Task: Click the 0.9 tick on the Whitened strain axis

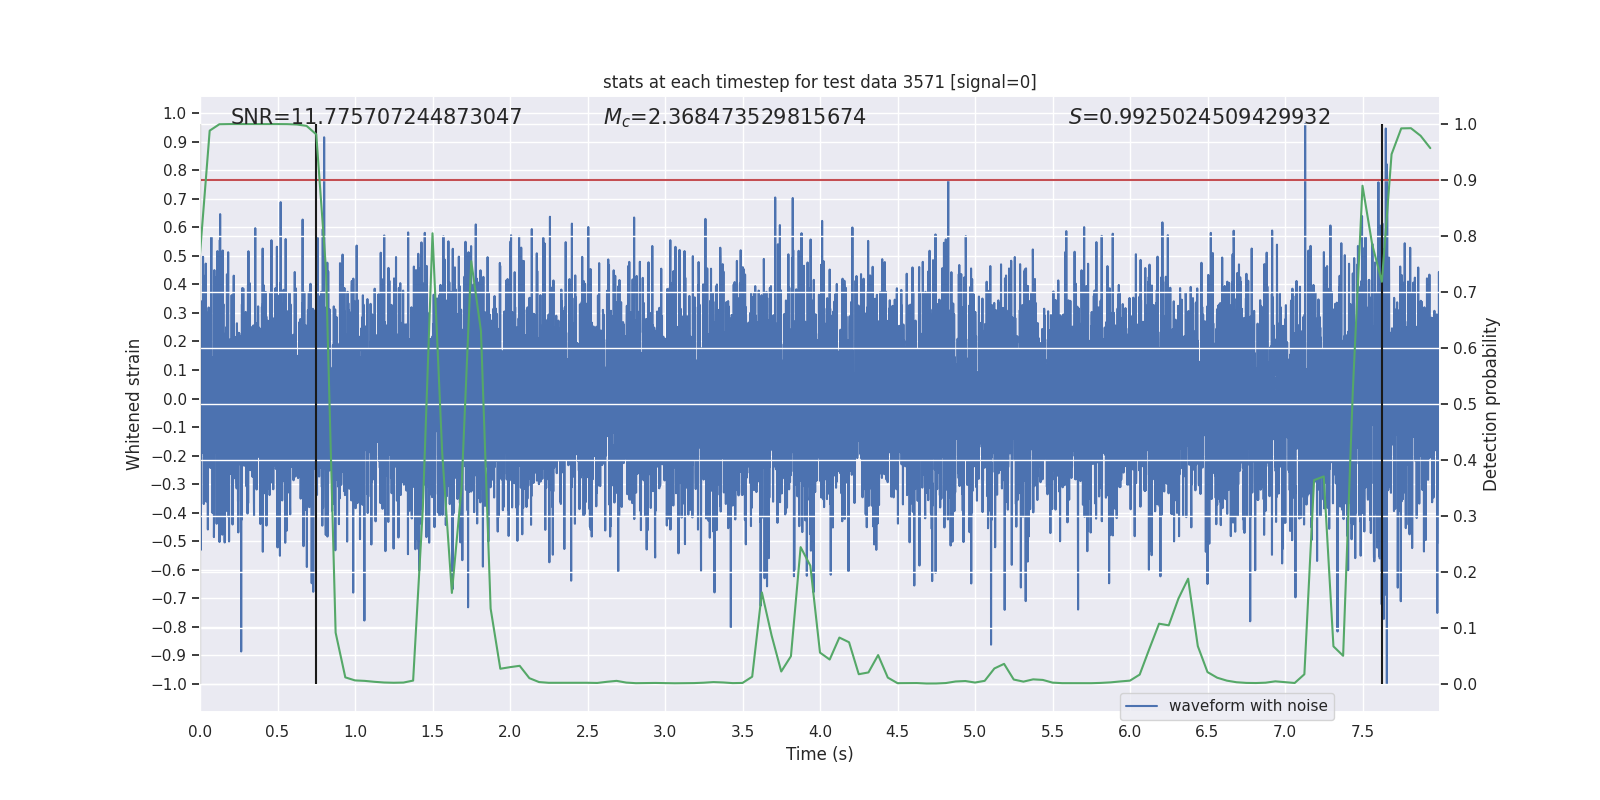Action: [175, 142]
